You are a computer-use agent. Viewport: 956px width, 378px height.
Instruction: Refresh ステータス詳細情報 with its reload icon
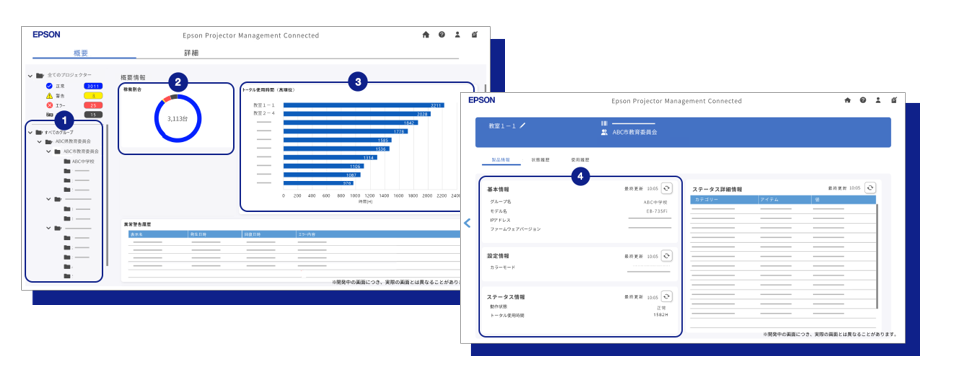(x=870, y=188)
